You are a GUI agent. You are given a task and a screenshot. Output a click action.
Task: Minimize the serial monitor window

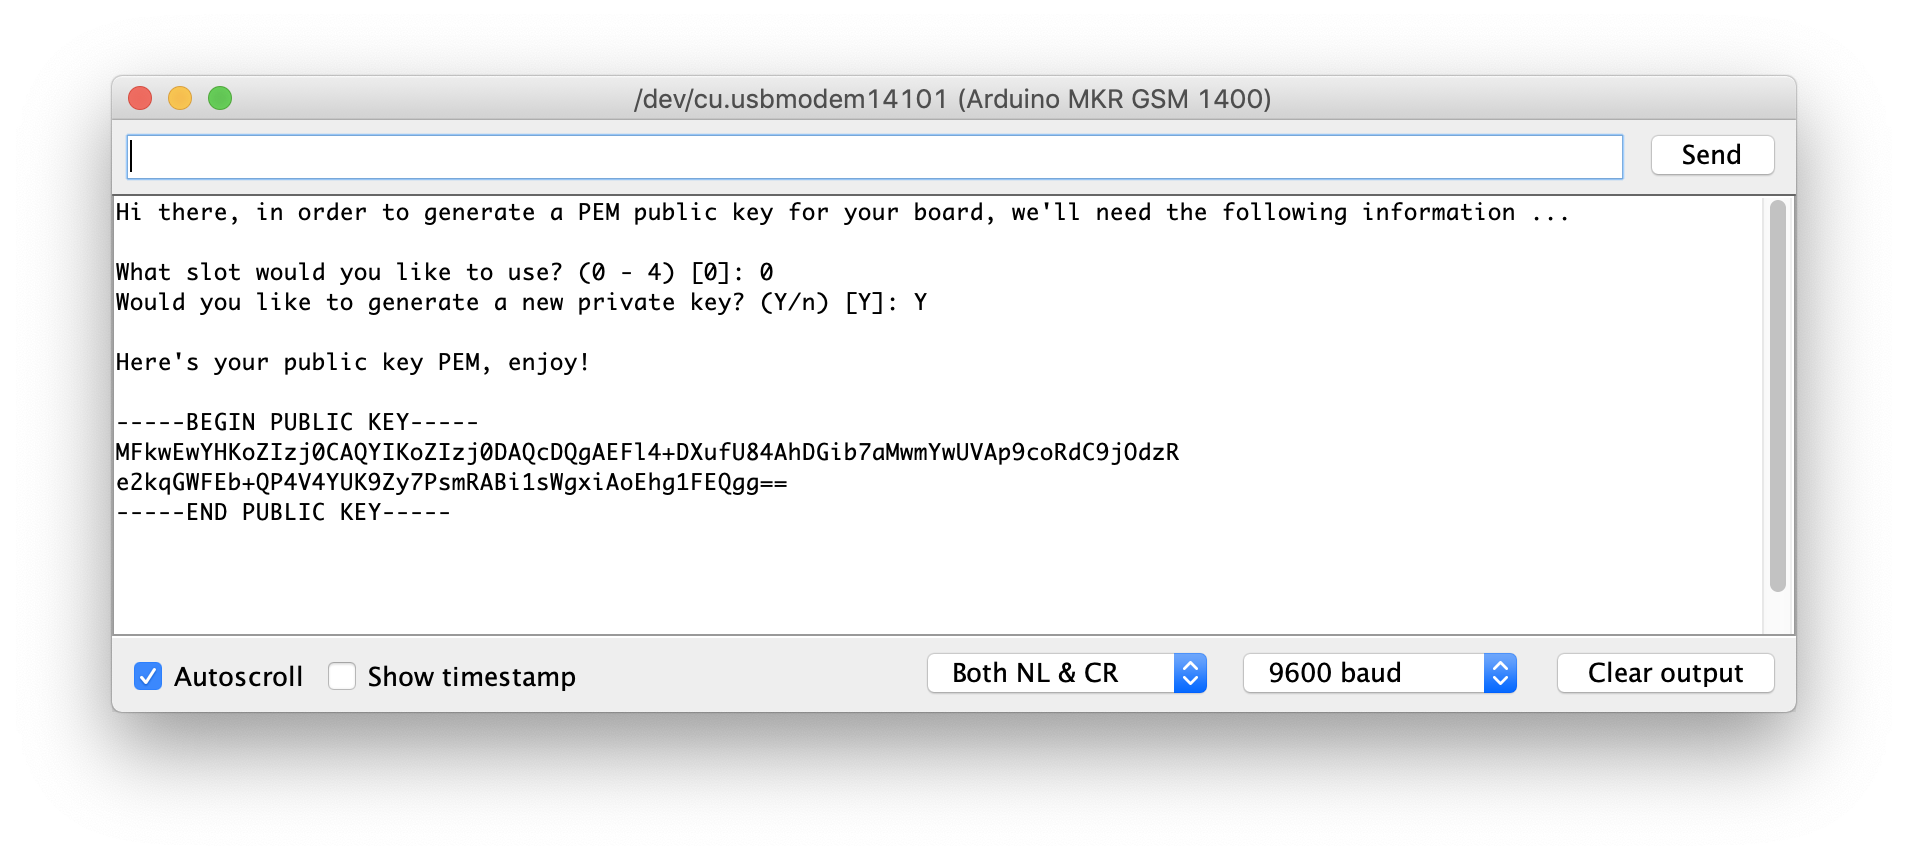click(180, 98)
